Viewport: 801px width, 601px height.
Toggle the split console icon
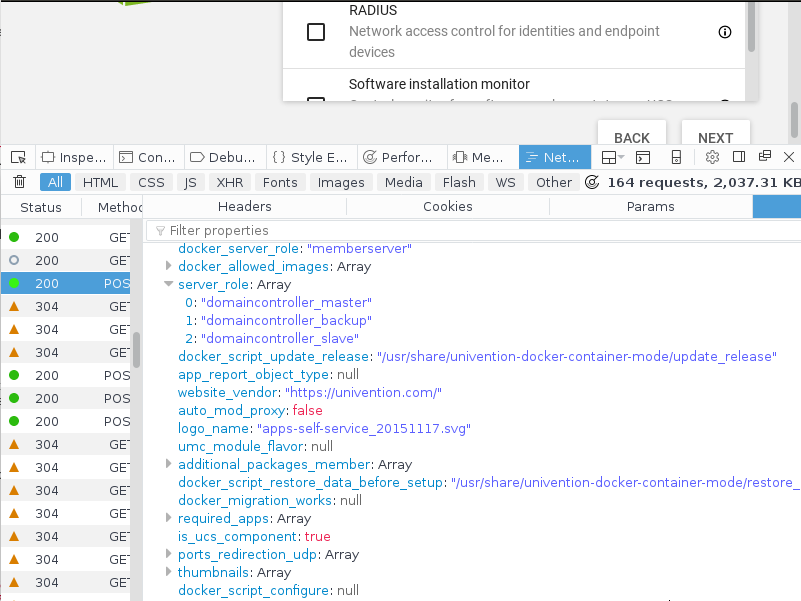[x=644, y=157]
